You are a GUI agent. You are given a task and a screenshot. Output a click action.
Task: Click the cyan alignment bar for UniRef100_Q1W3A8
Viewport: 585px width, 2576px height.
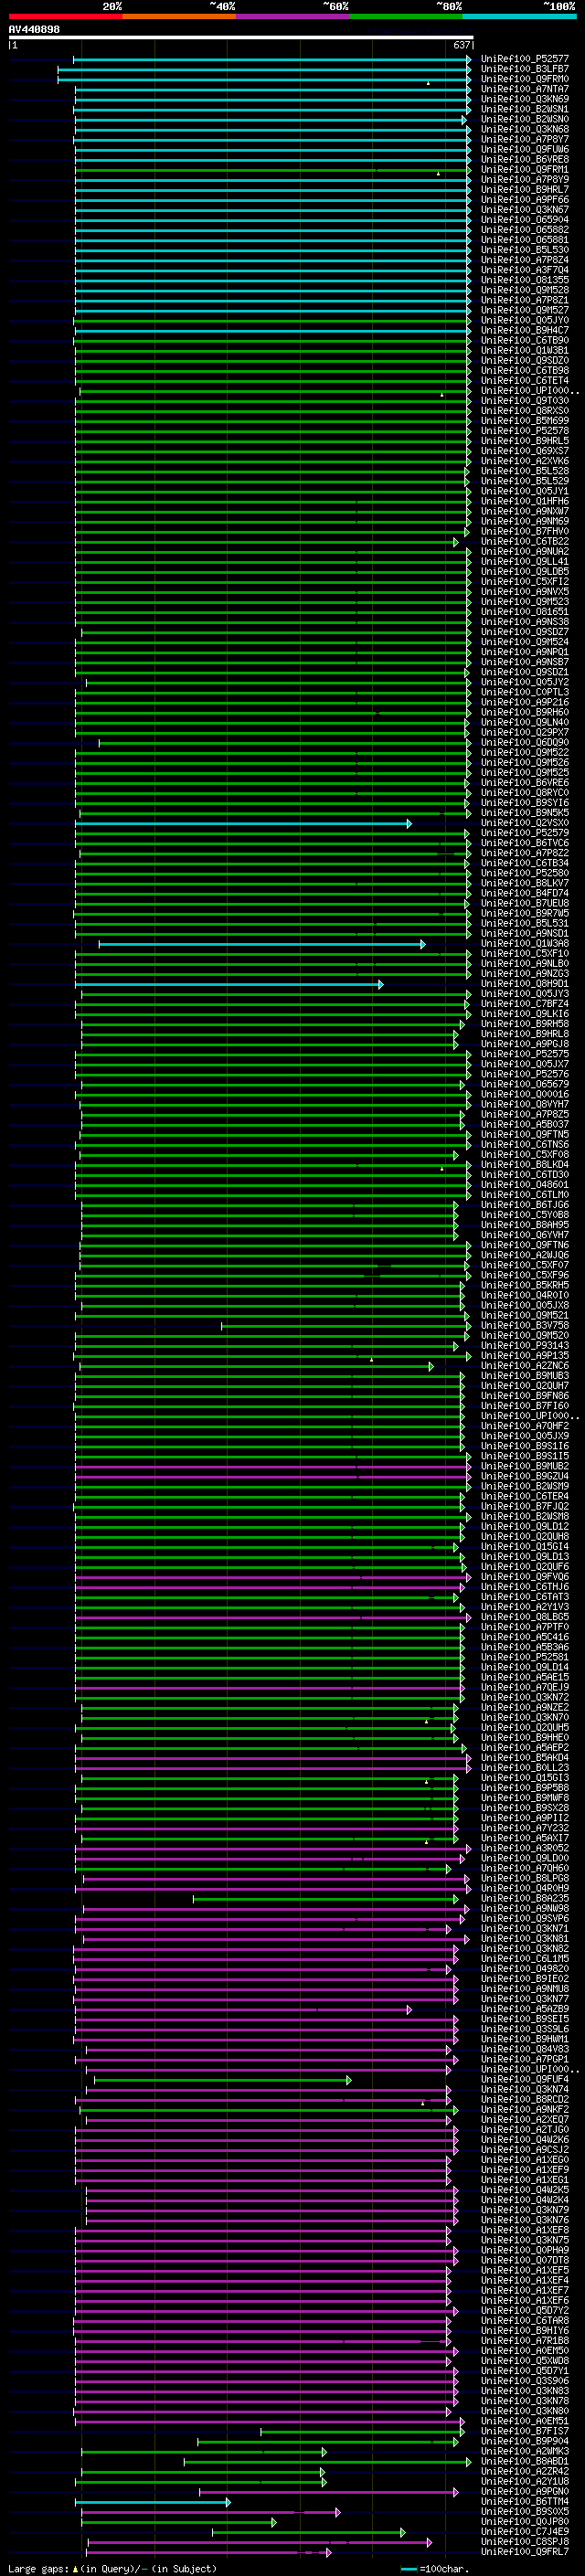coord(262,944)
